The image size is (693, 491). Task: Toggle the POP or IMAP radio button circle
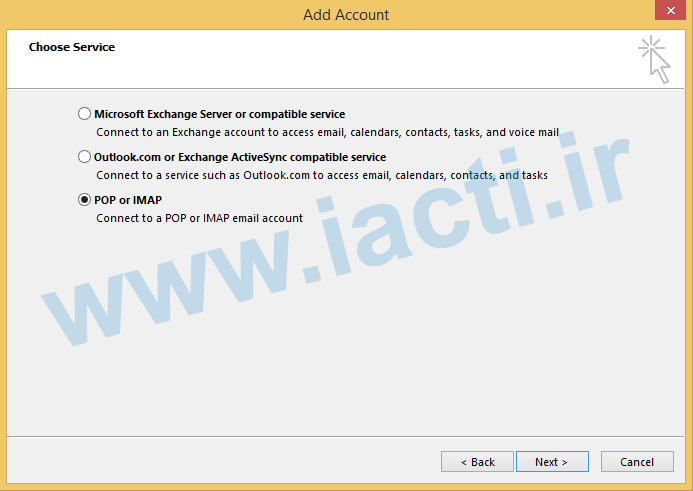pyautogui.click(x=84, y=199)
